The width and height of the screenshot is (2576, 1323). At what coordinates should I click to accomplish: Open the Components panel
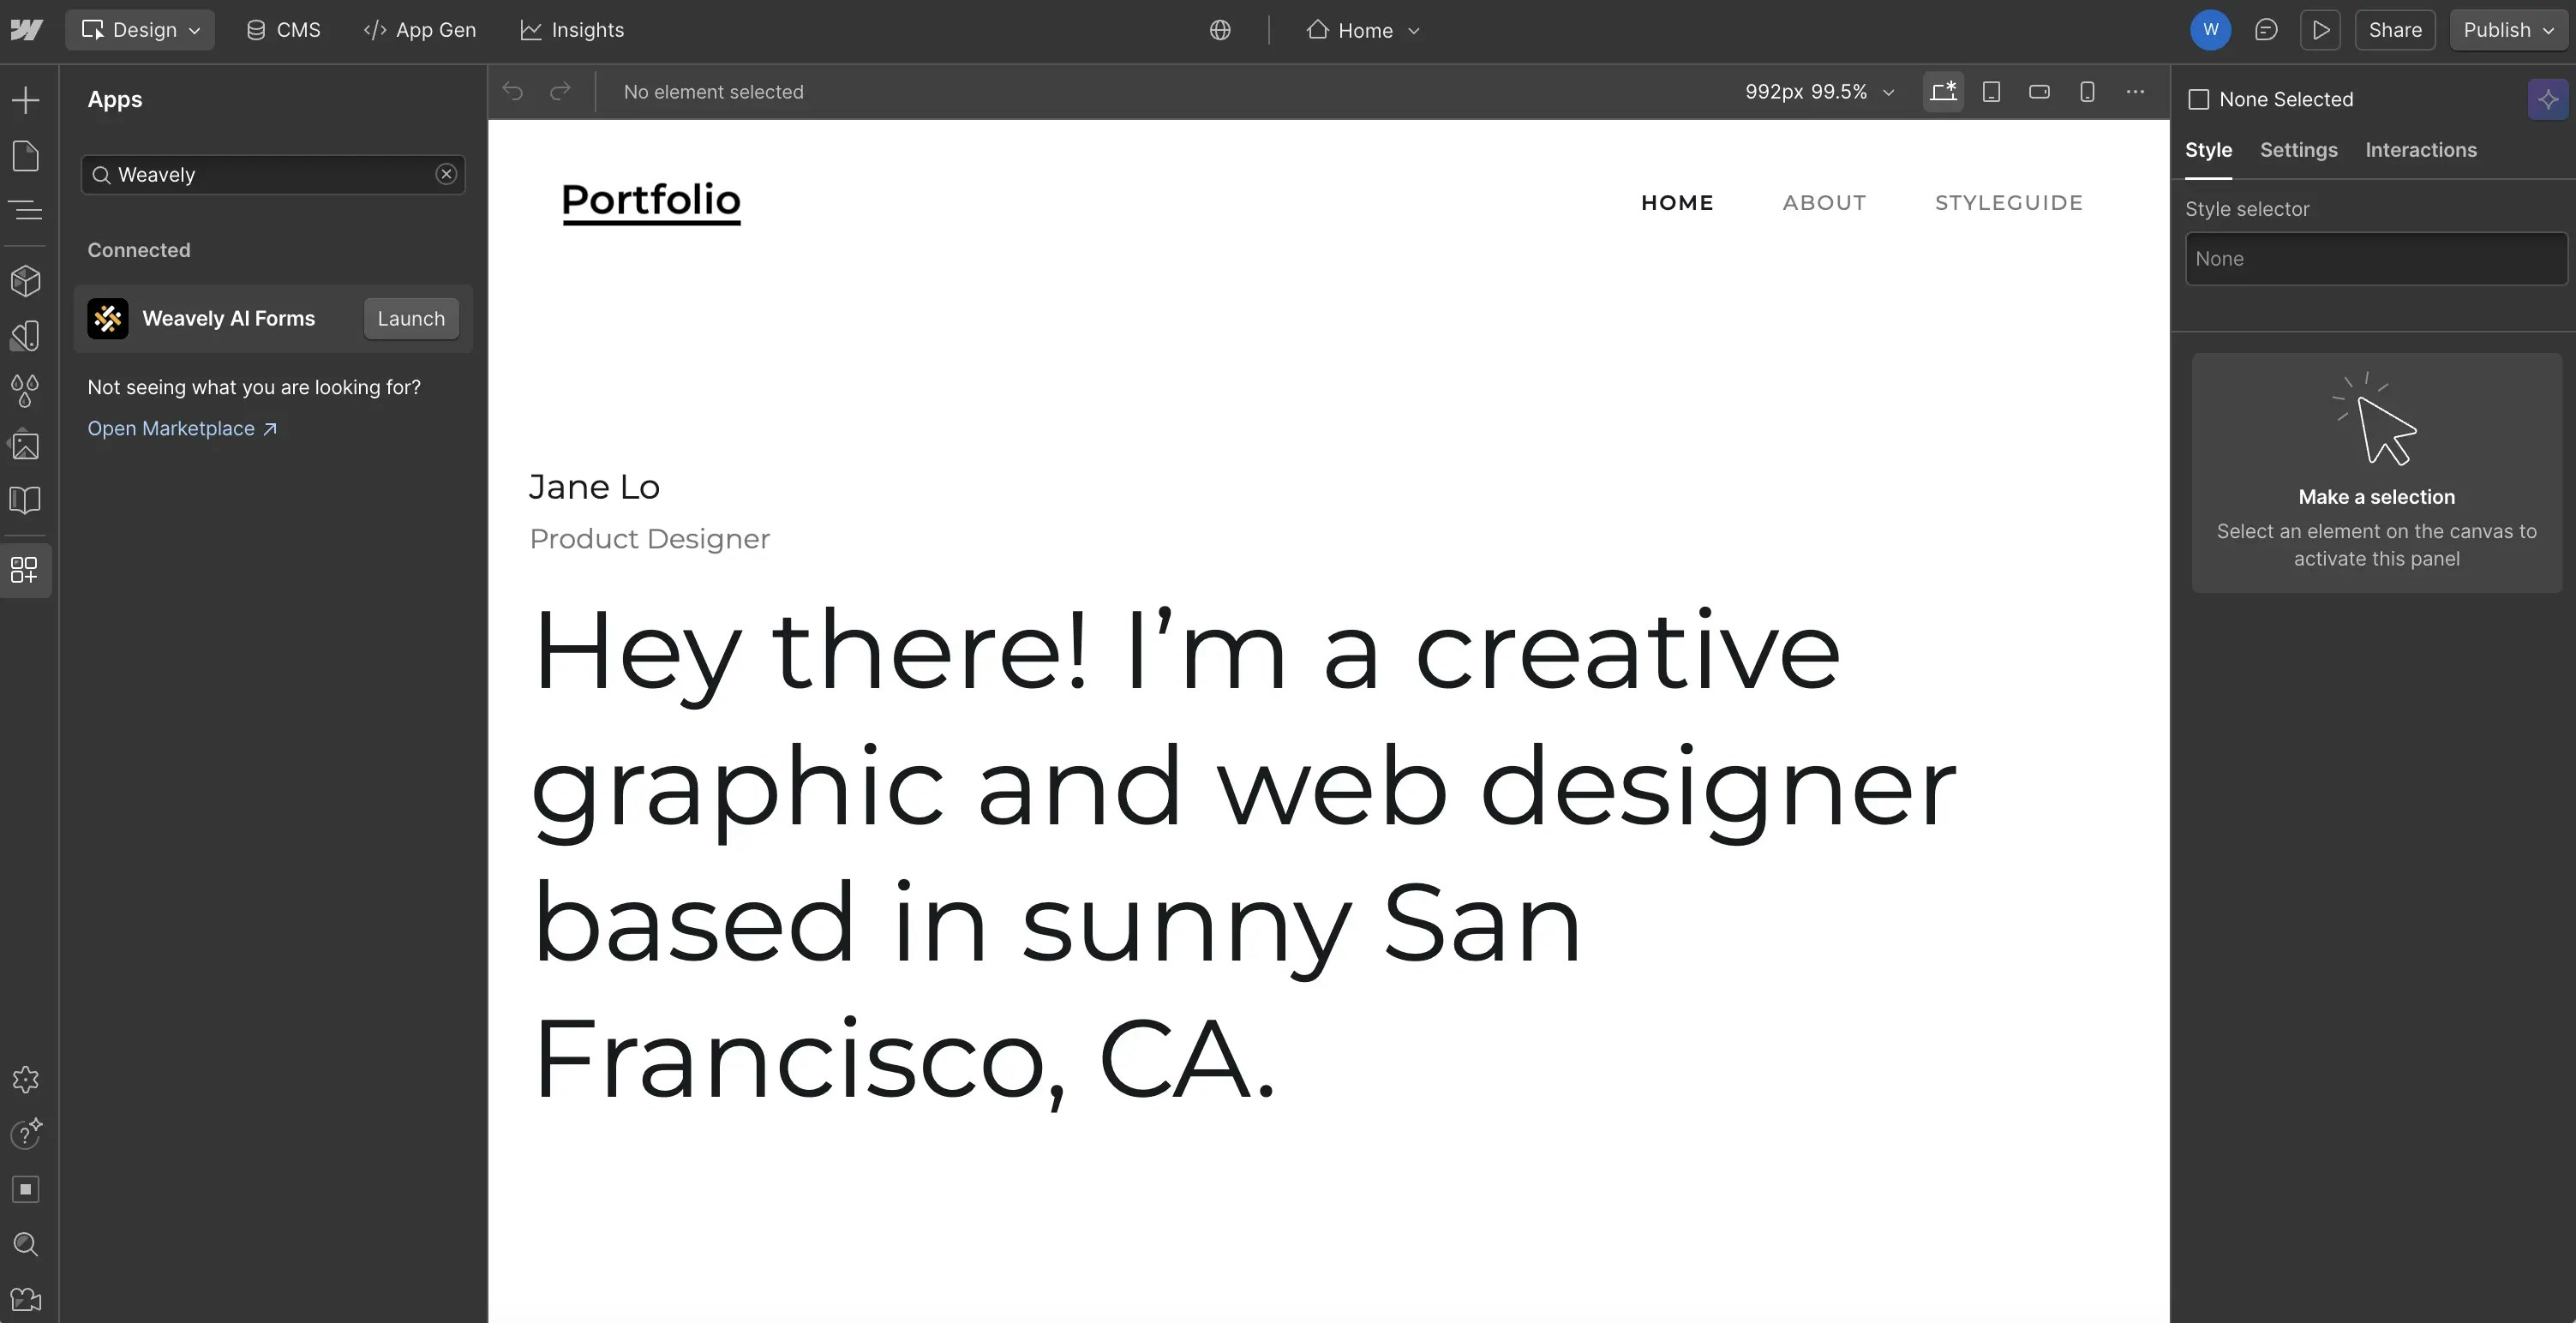[25, 281]
